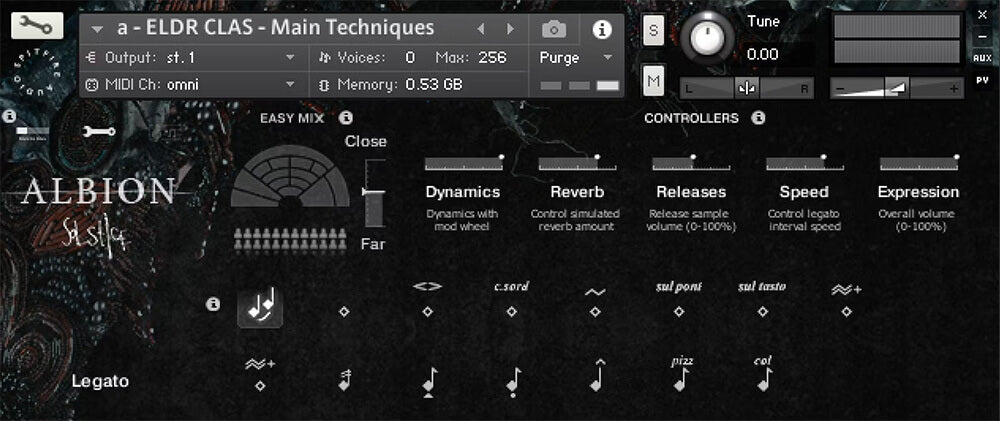Select the Legato articulation icon

point(260,306)
